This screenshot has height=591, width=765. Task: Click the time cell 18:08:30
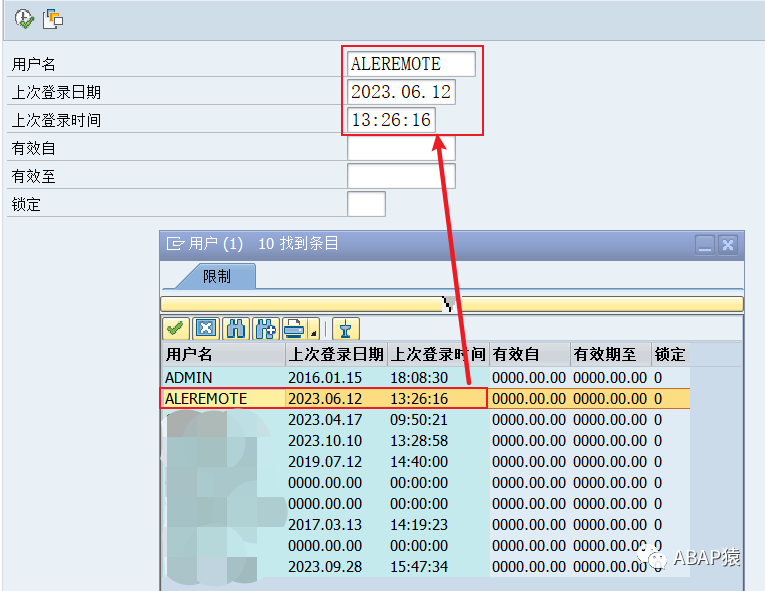(419, 378)
